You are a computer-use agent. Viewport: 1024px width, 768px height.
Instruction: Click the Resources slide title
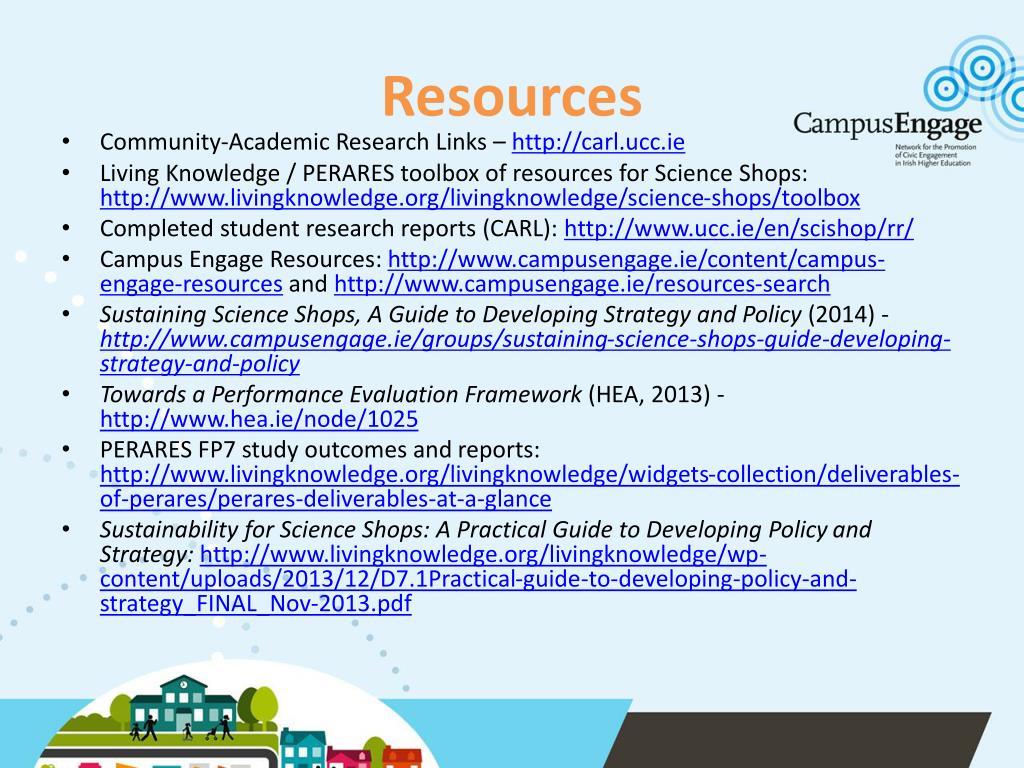512,97
